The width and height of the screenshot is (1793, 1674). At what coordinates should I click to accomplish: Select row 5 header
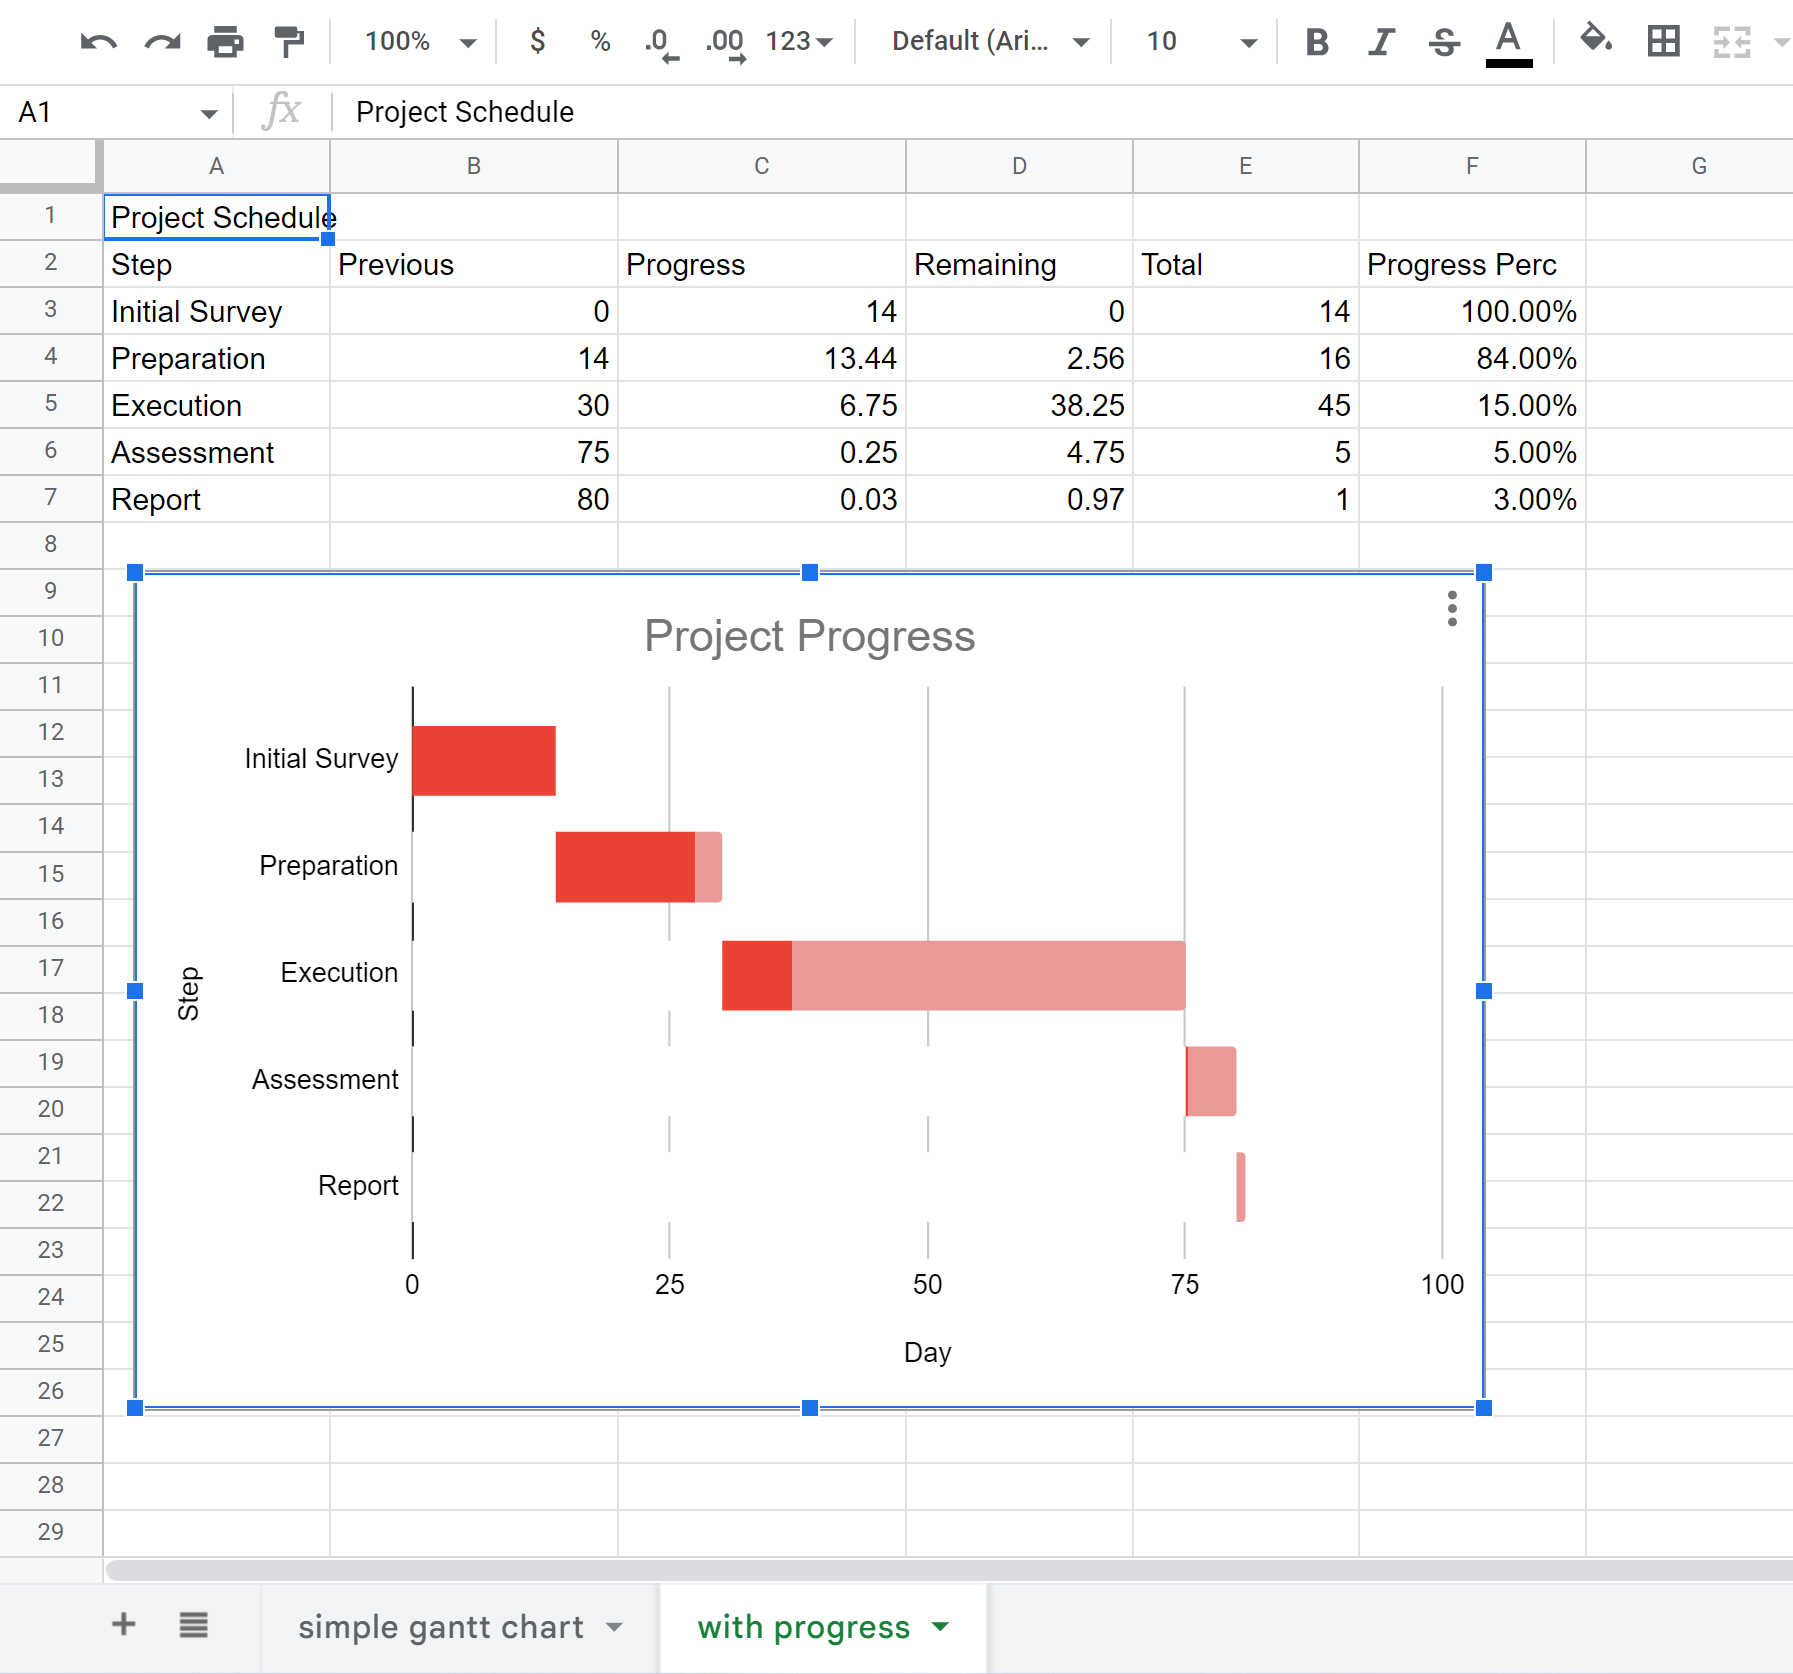point(51,404)
